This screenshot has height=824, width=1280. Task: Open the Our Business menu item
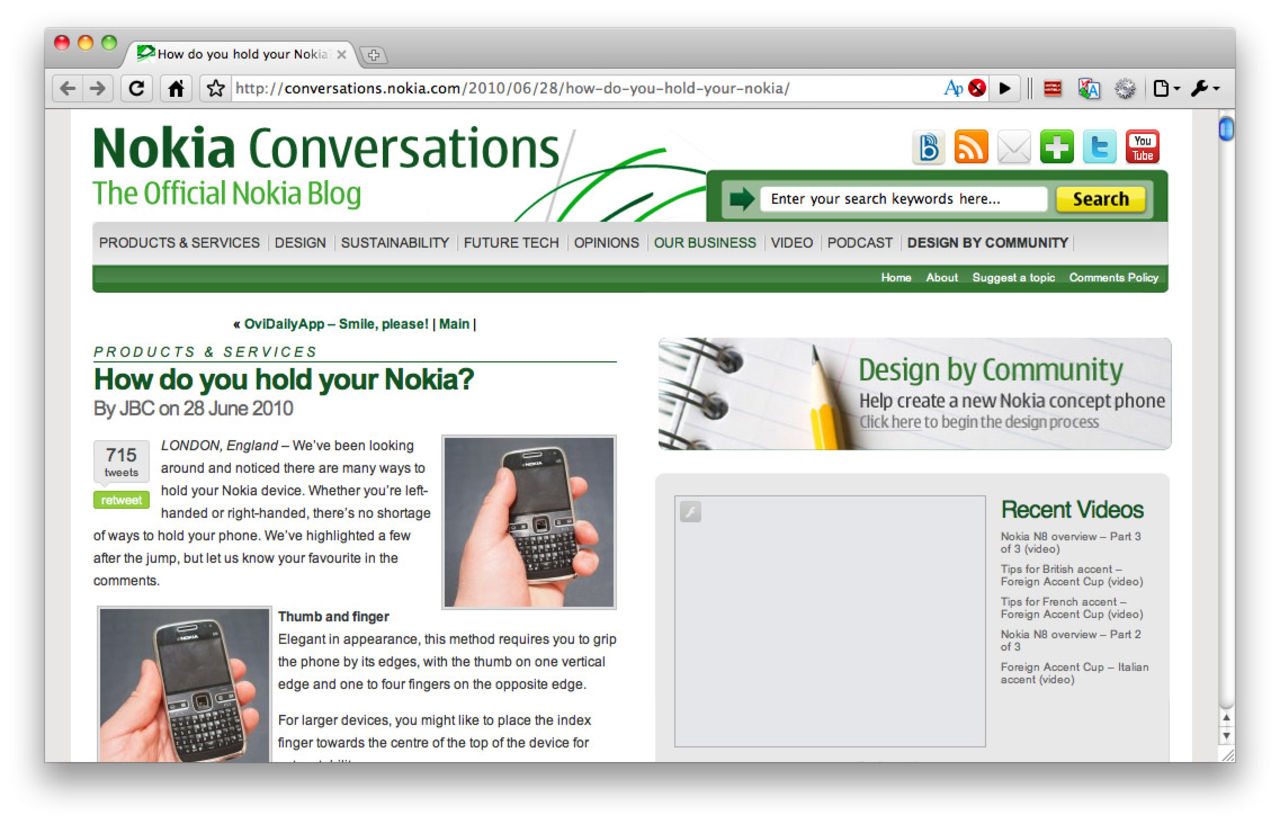(x=705, y=242)
